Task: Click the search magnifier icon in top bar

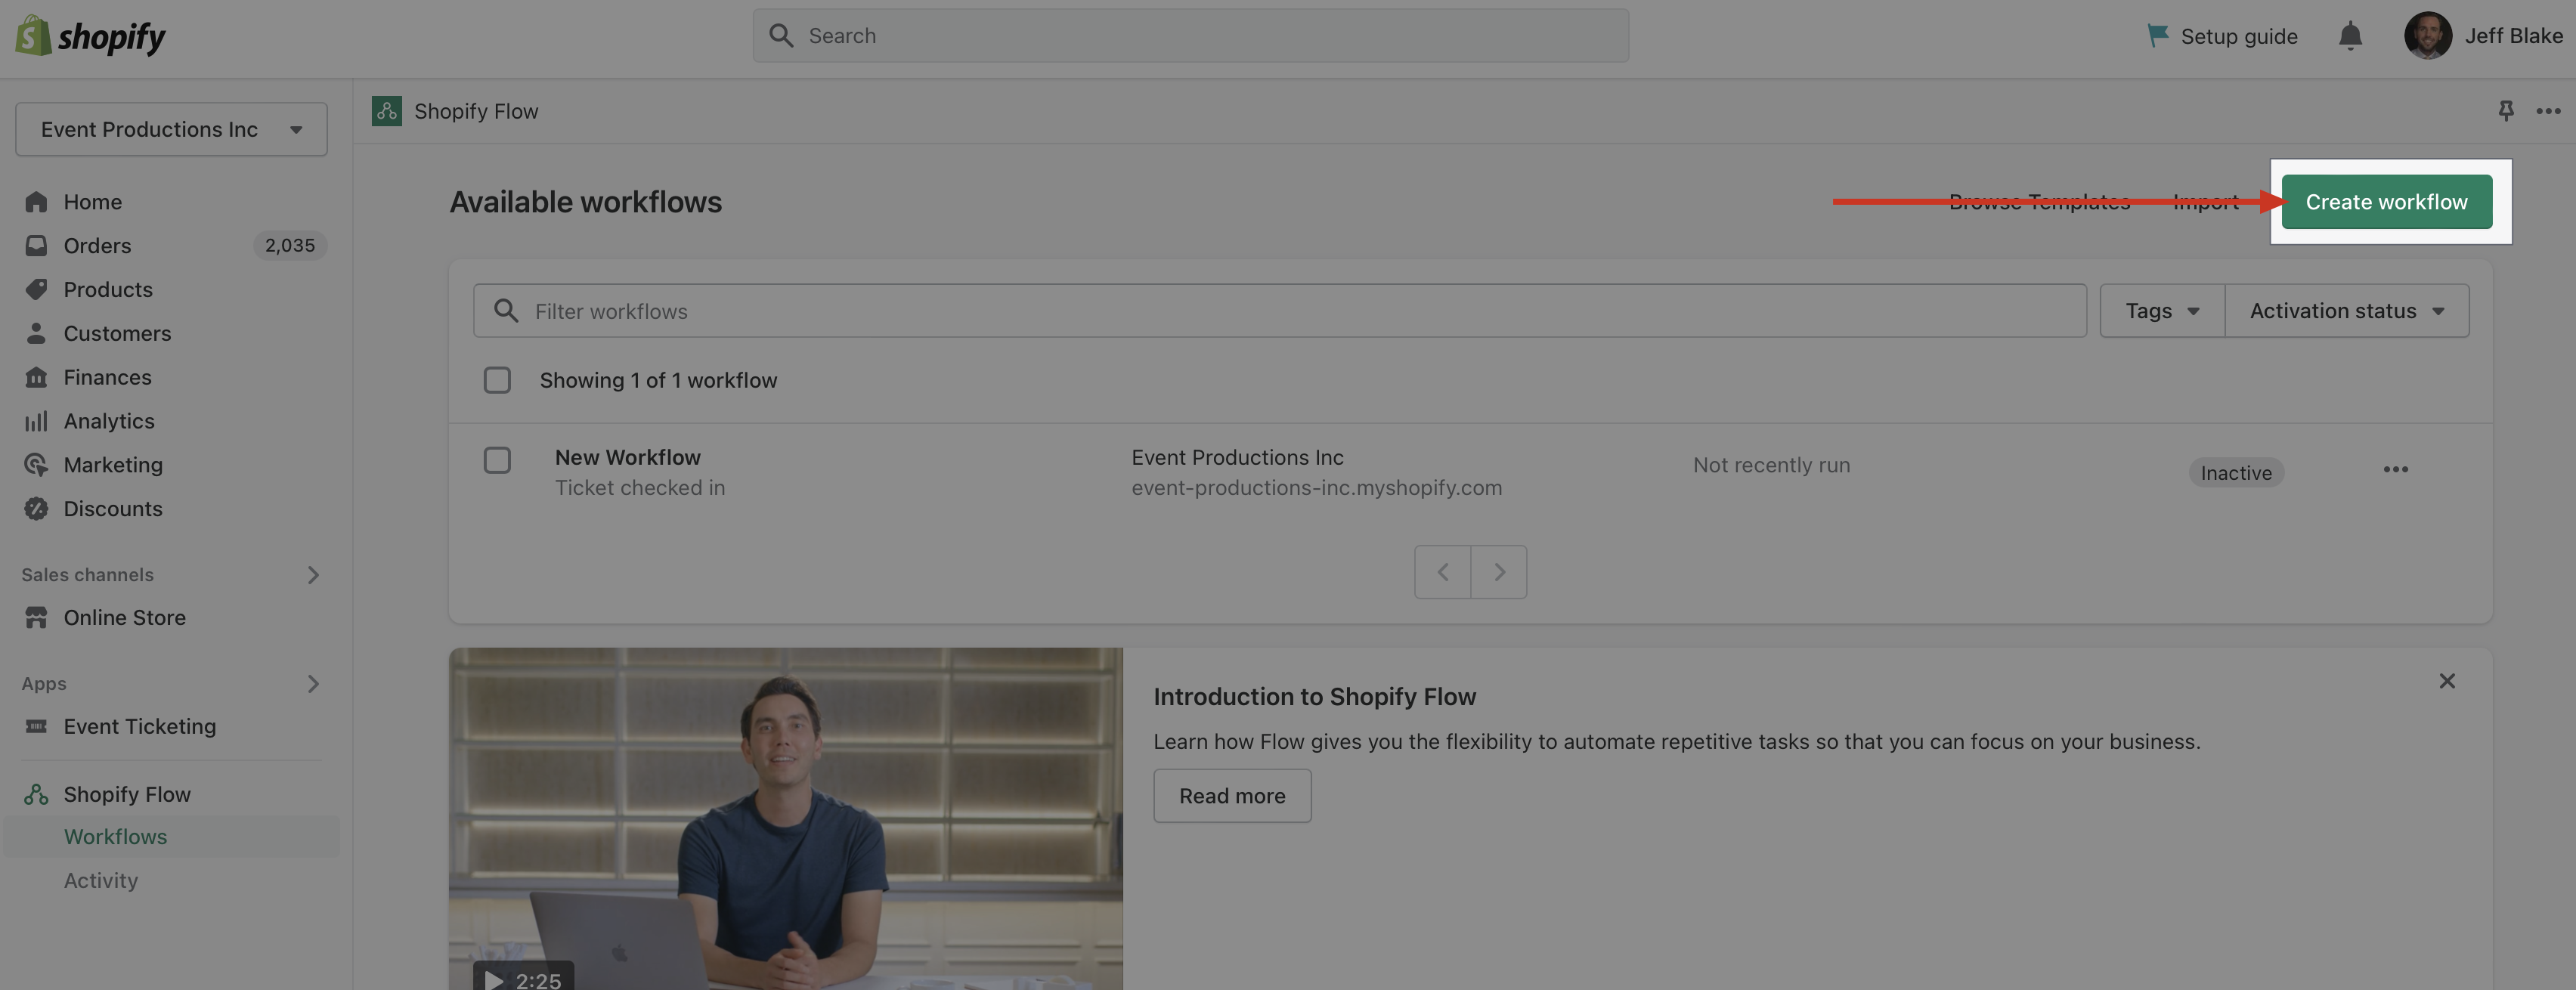Action: (x=781, y=36)
